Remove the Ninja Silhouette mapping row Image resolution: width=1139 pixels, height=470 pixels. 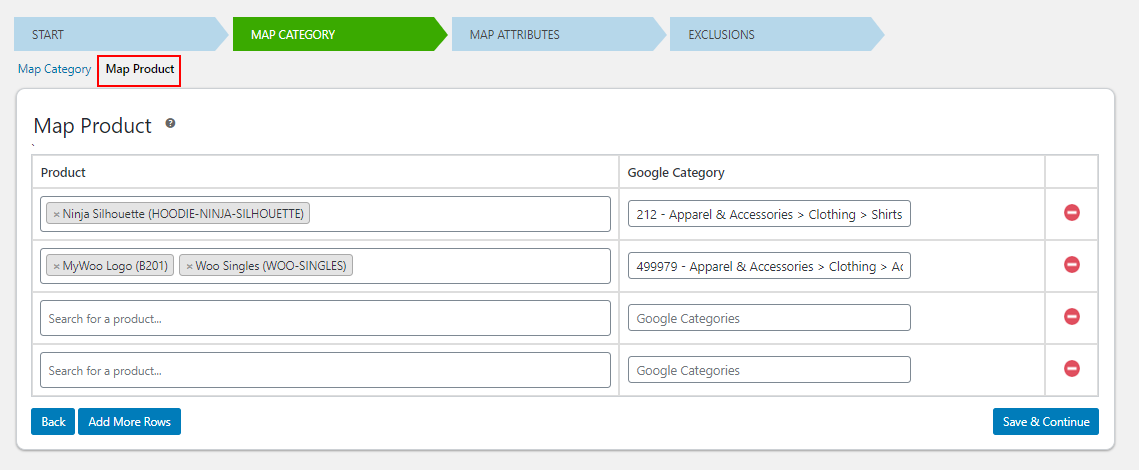[x=1071, y=213]
